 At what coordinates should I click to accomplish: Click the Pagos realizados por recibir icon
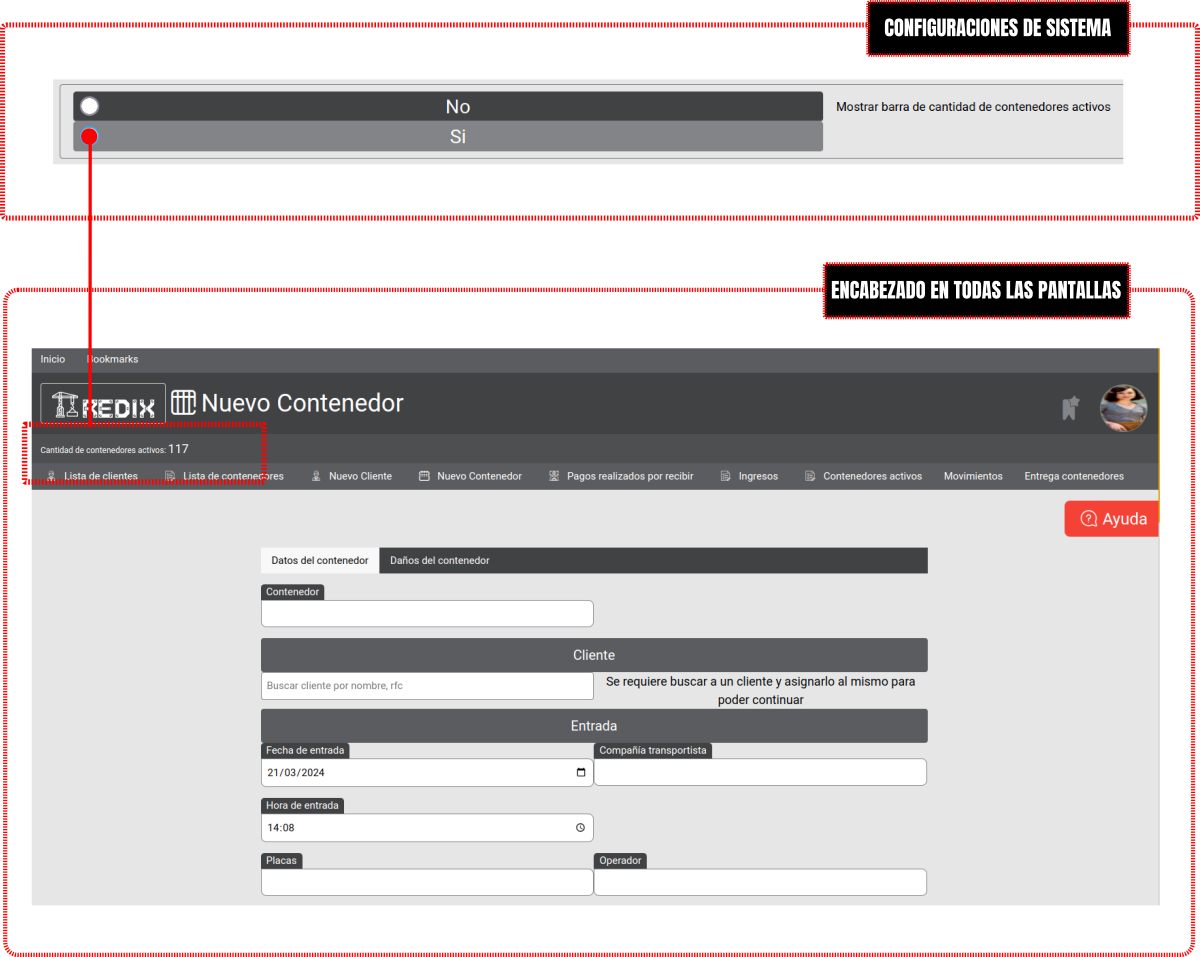(x=554, y=477)
